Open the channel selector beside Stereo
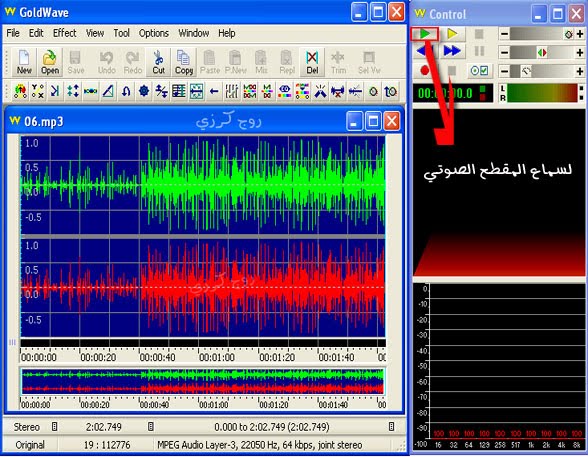 [x=54, y=427]
